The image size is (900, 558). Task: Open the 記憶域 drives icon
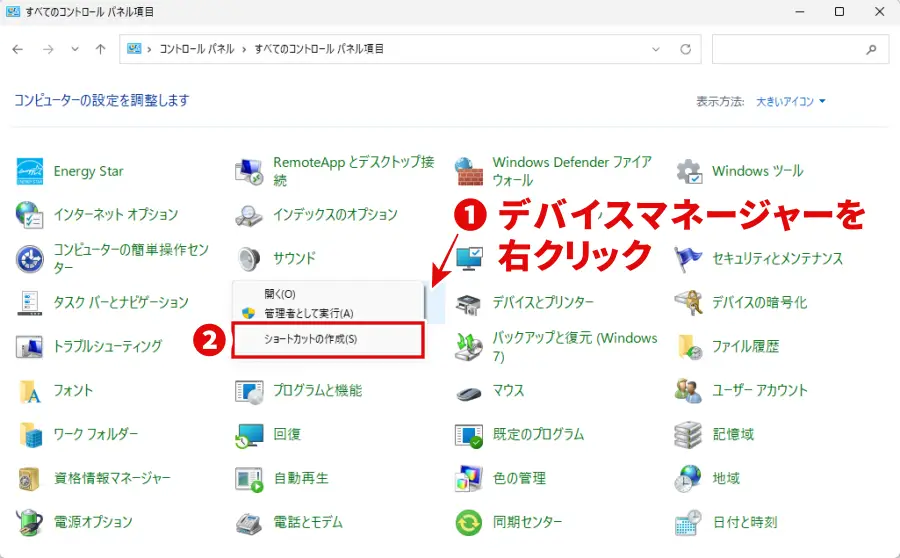point(688,434)
